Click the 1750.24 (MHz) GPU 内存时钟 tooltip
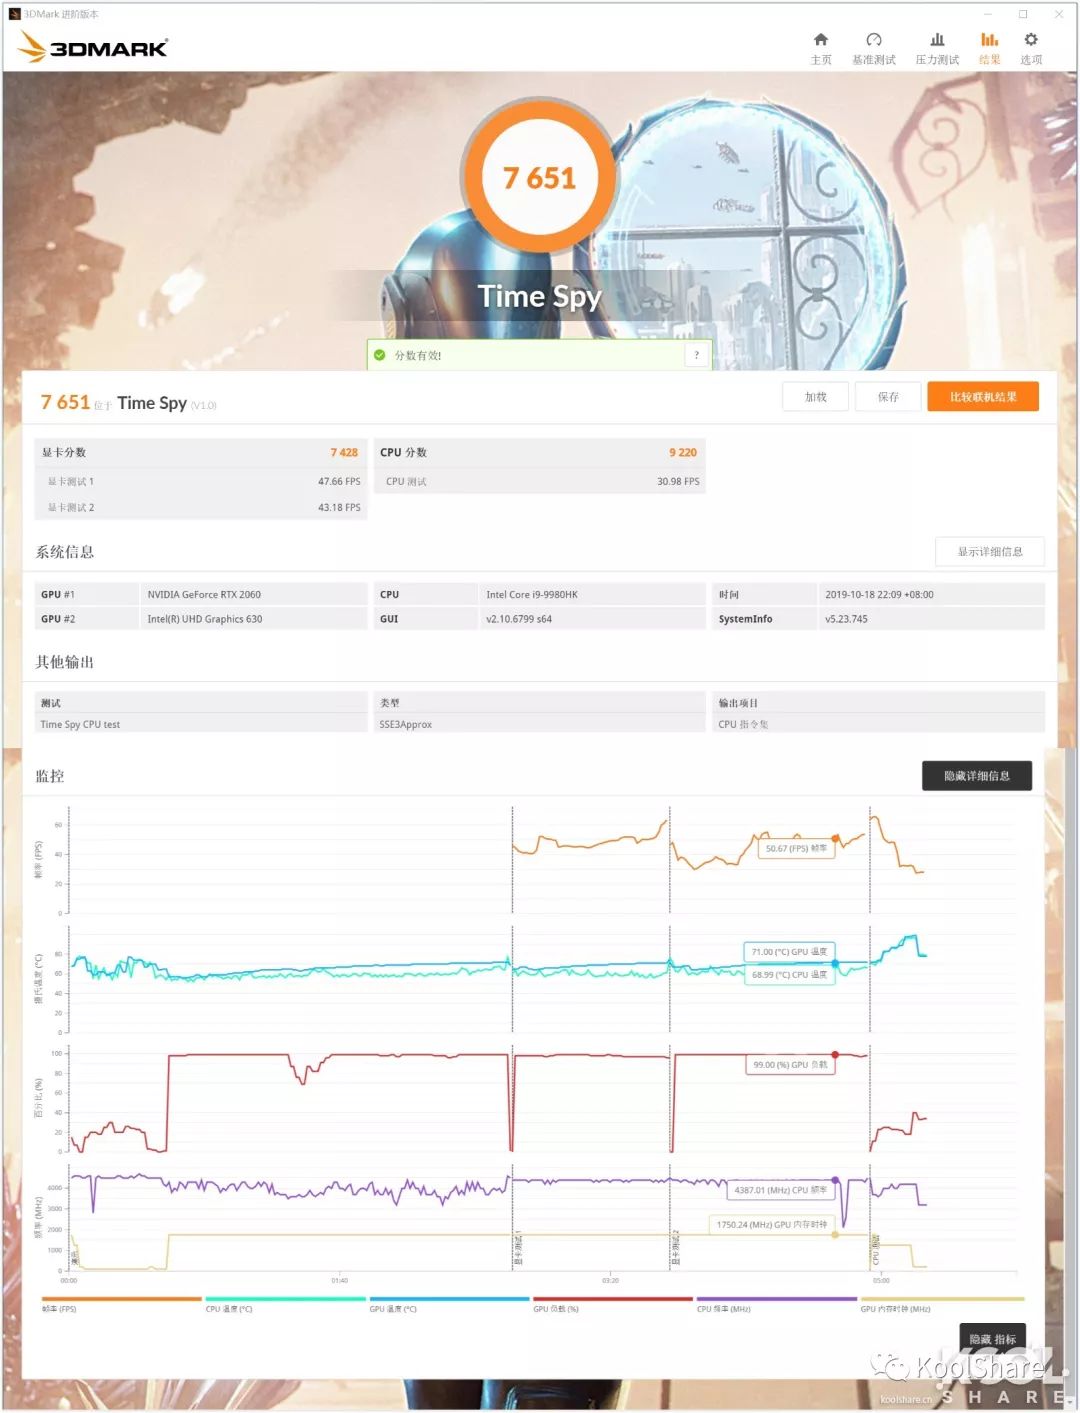This screenshot has width=1080, height=1413. (x=771, y=1224)
